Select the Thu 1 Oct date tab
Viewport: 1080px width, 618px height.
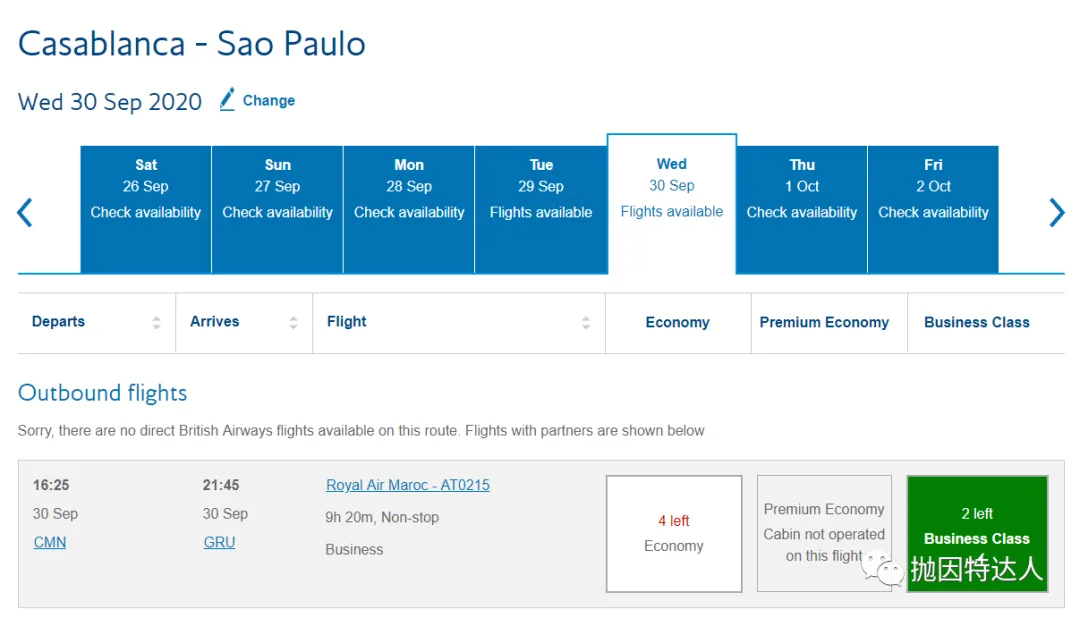[x=802, y=209]
